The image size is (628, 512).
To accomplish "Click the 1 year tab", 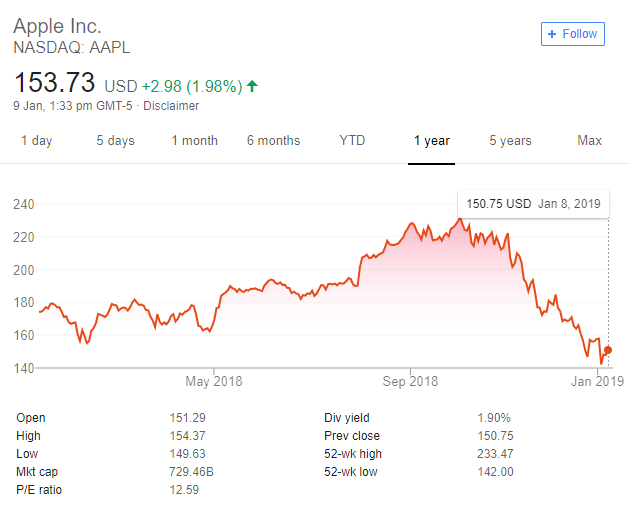I will [431, 141].
